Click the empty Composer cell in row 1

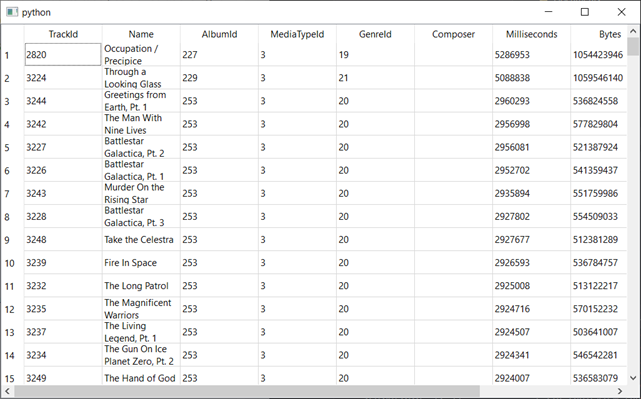(x=454, y=55)
